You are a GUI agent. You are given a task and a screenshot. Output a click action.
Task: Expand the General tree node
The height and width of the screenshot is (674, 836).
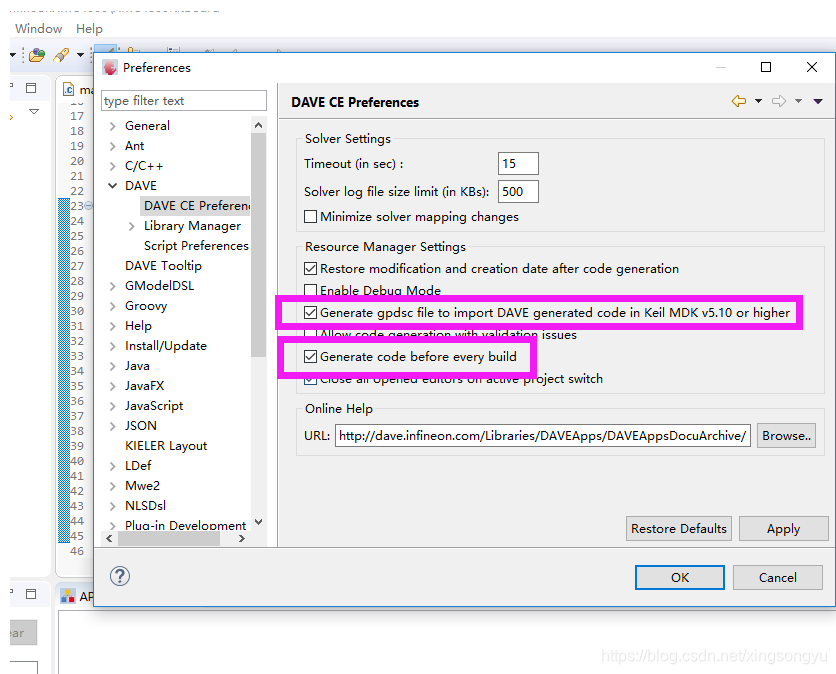[x=112, y=126]
